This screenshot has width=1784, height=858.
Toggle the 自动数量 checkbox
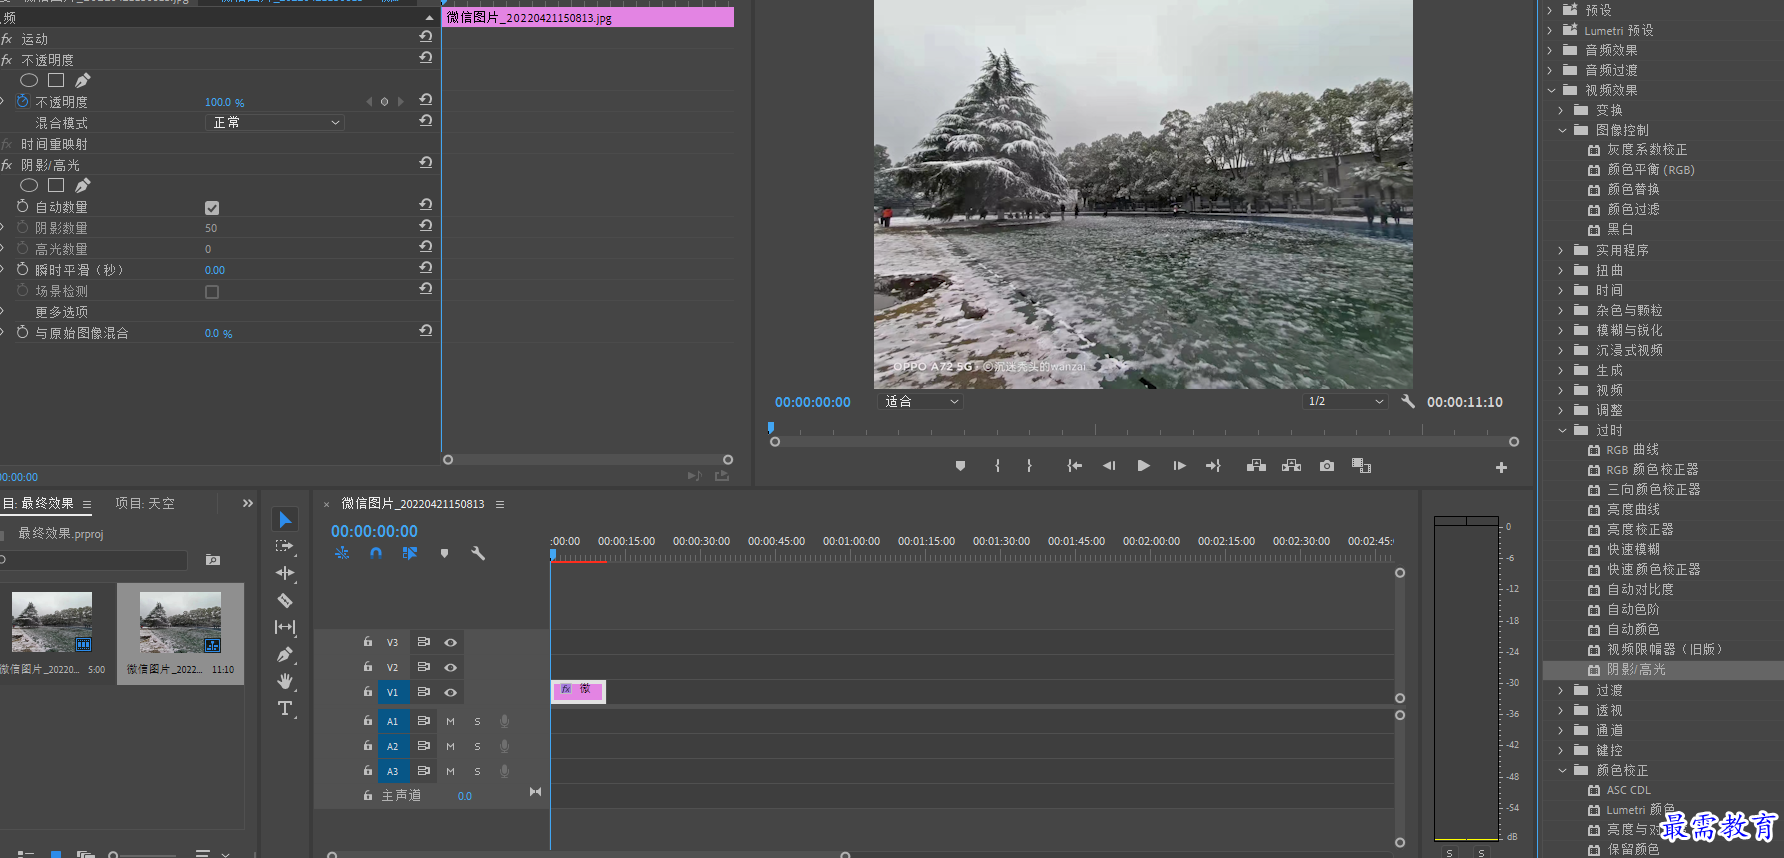[x=212, y=208]
